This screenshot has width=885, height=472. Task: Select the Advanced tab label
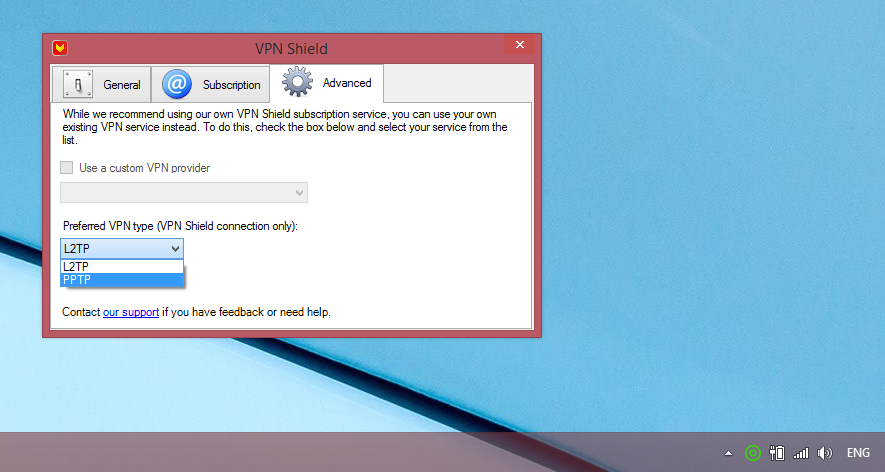[347, 83]
